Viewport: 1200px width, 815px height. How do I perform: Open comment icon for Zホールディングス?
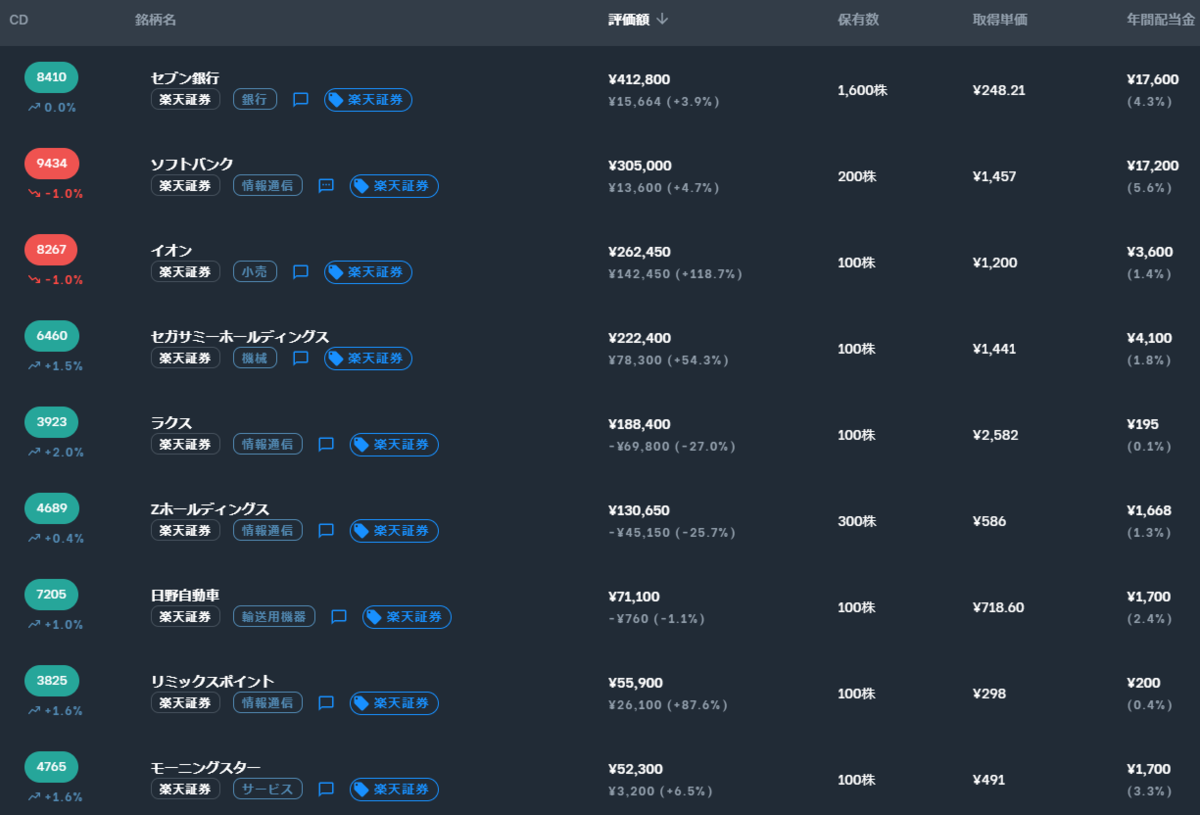(326, 531)
